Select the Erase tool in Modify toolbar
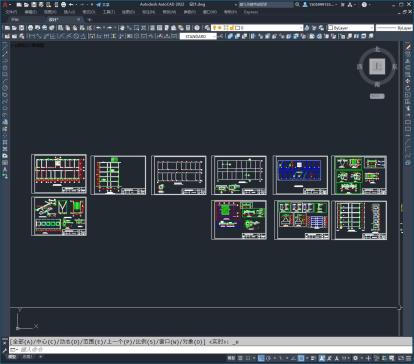Image resolution: width=414 pixels, height=364 pixels. (x=408, y=48)
